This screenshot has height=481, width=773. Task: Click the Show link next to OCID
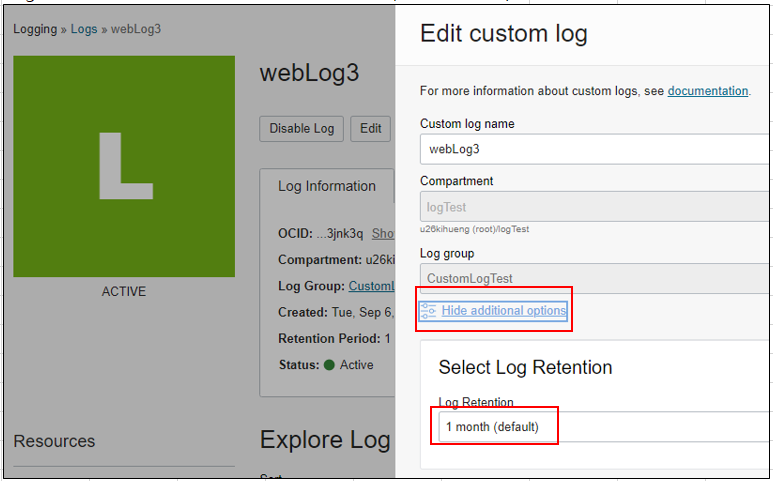[383, 233]
